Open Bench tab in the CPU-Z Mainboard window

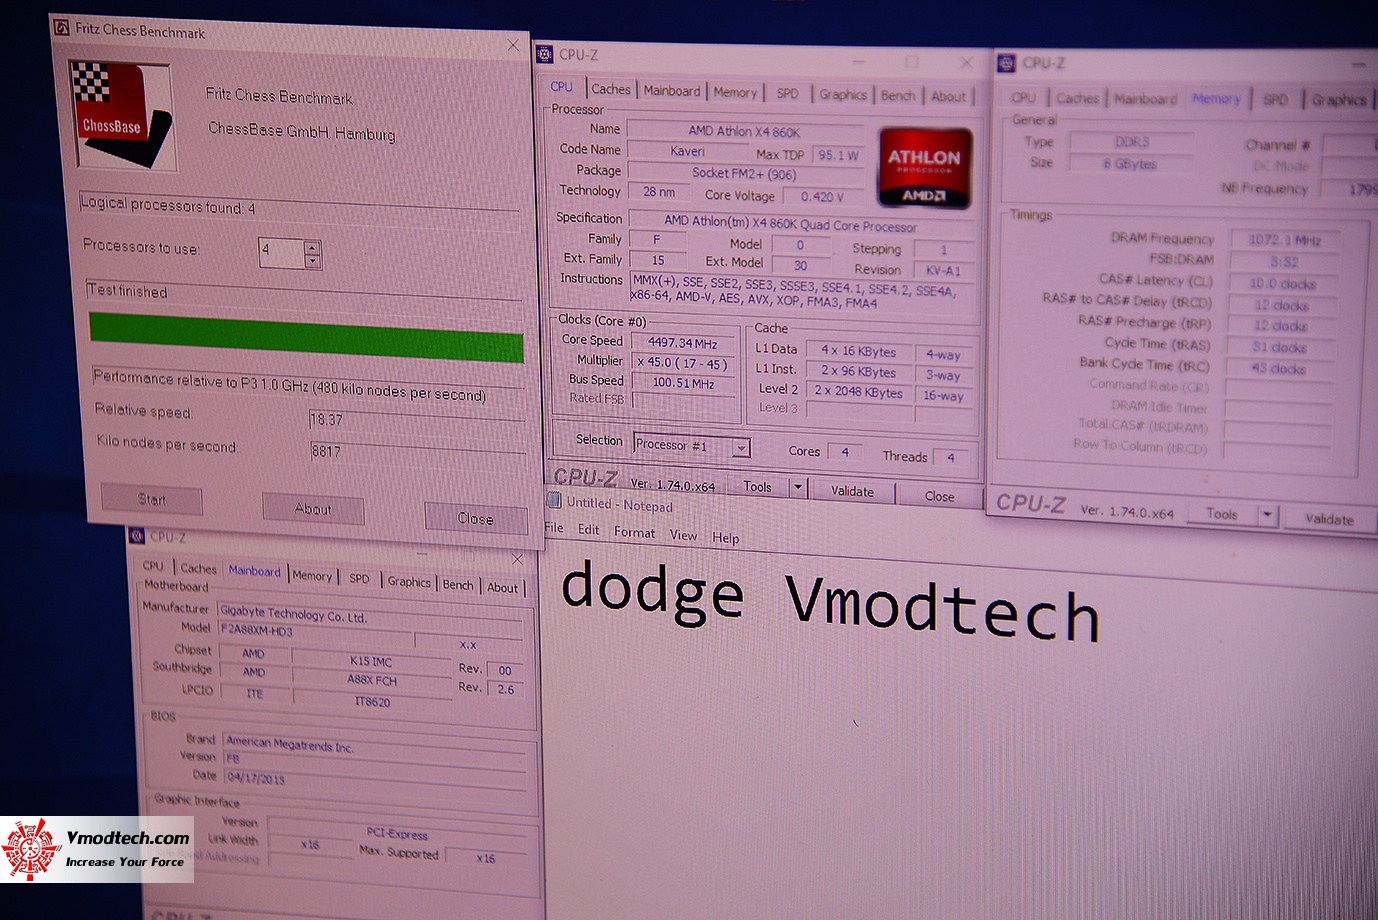458,585
